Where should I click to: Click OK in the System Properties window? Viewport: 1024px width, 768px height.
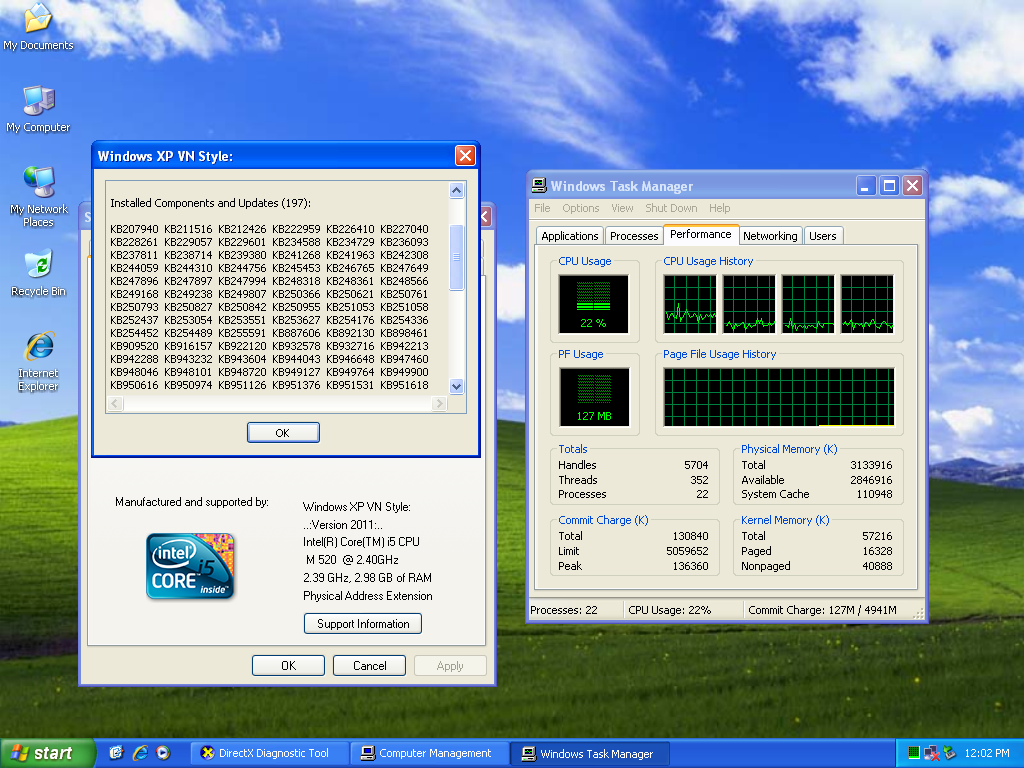point(288,665)
